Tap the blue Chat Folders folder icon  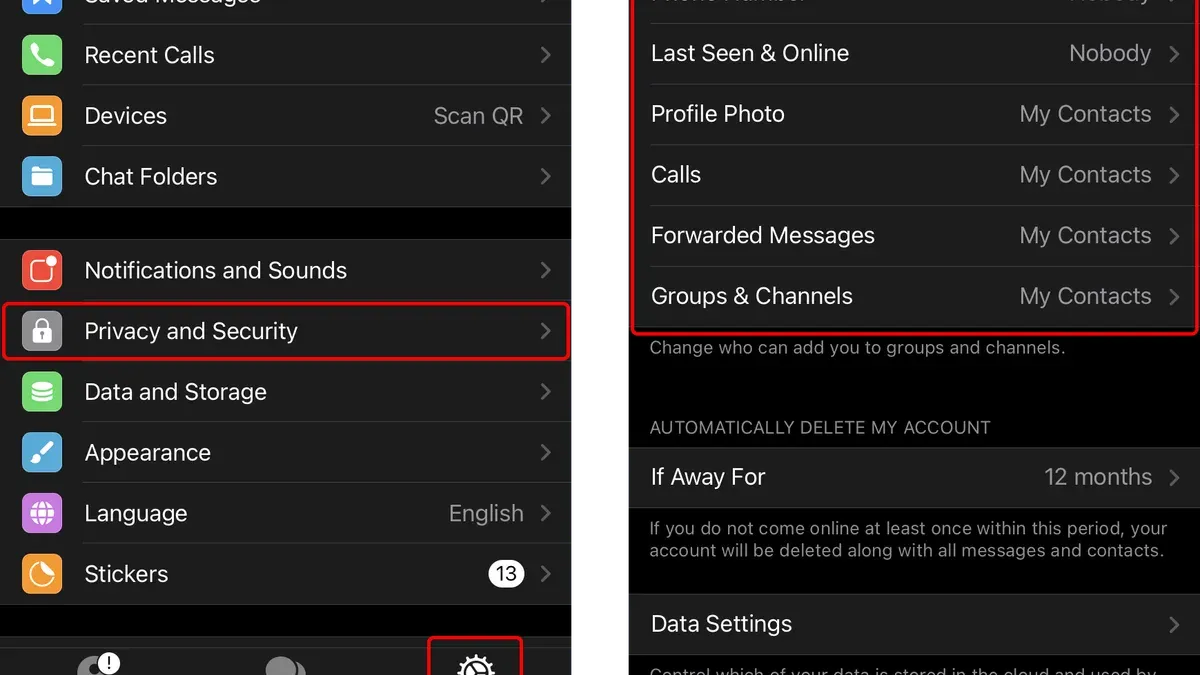42,176
